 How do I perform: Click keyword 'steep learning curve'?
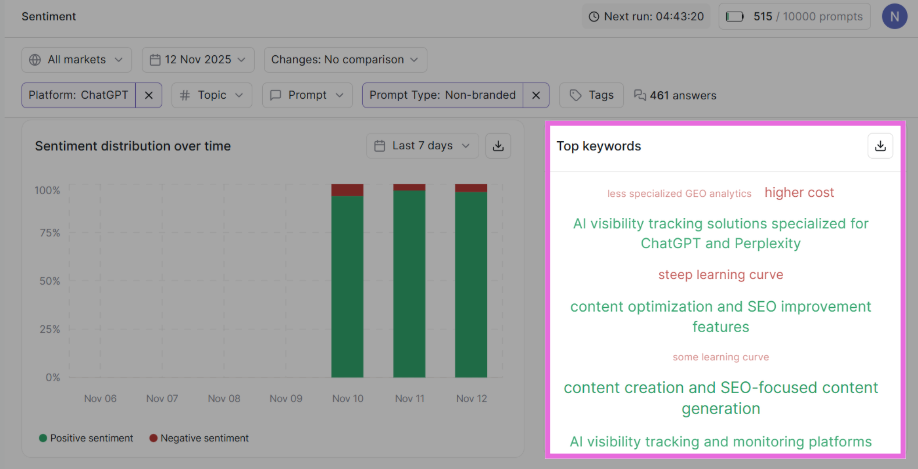721,275
